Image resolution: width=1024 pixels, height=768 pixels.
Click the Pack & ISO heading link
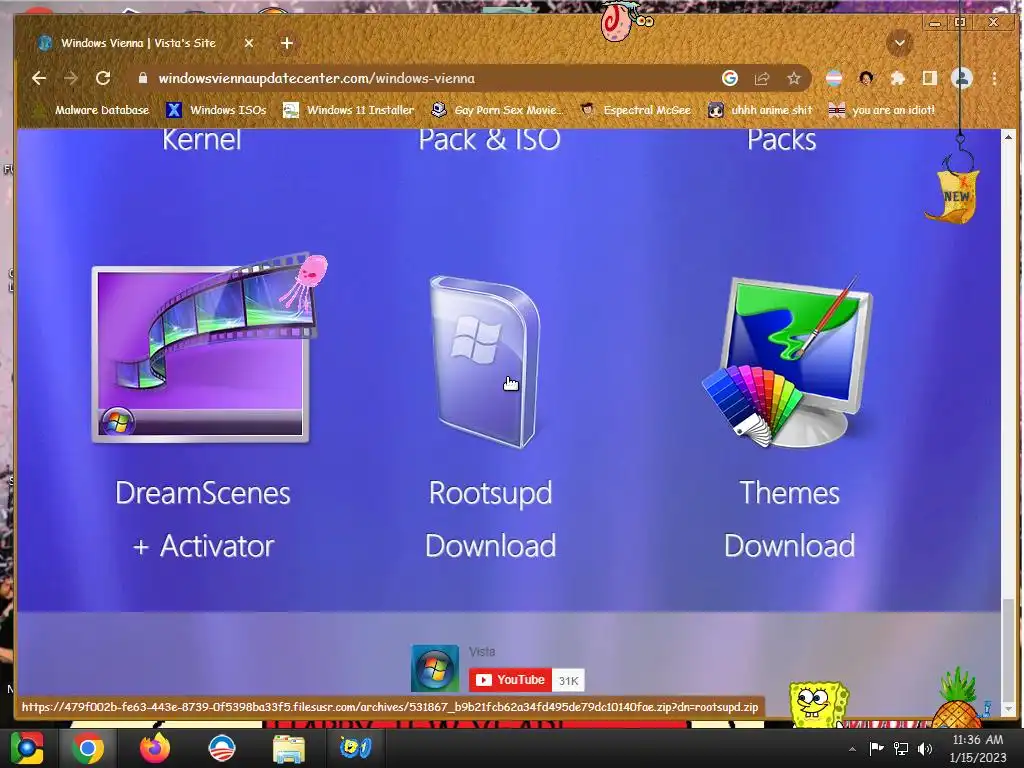(x=490, y=140)
